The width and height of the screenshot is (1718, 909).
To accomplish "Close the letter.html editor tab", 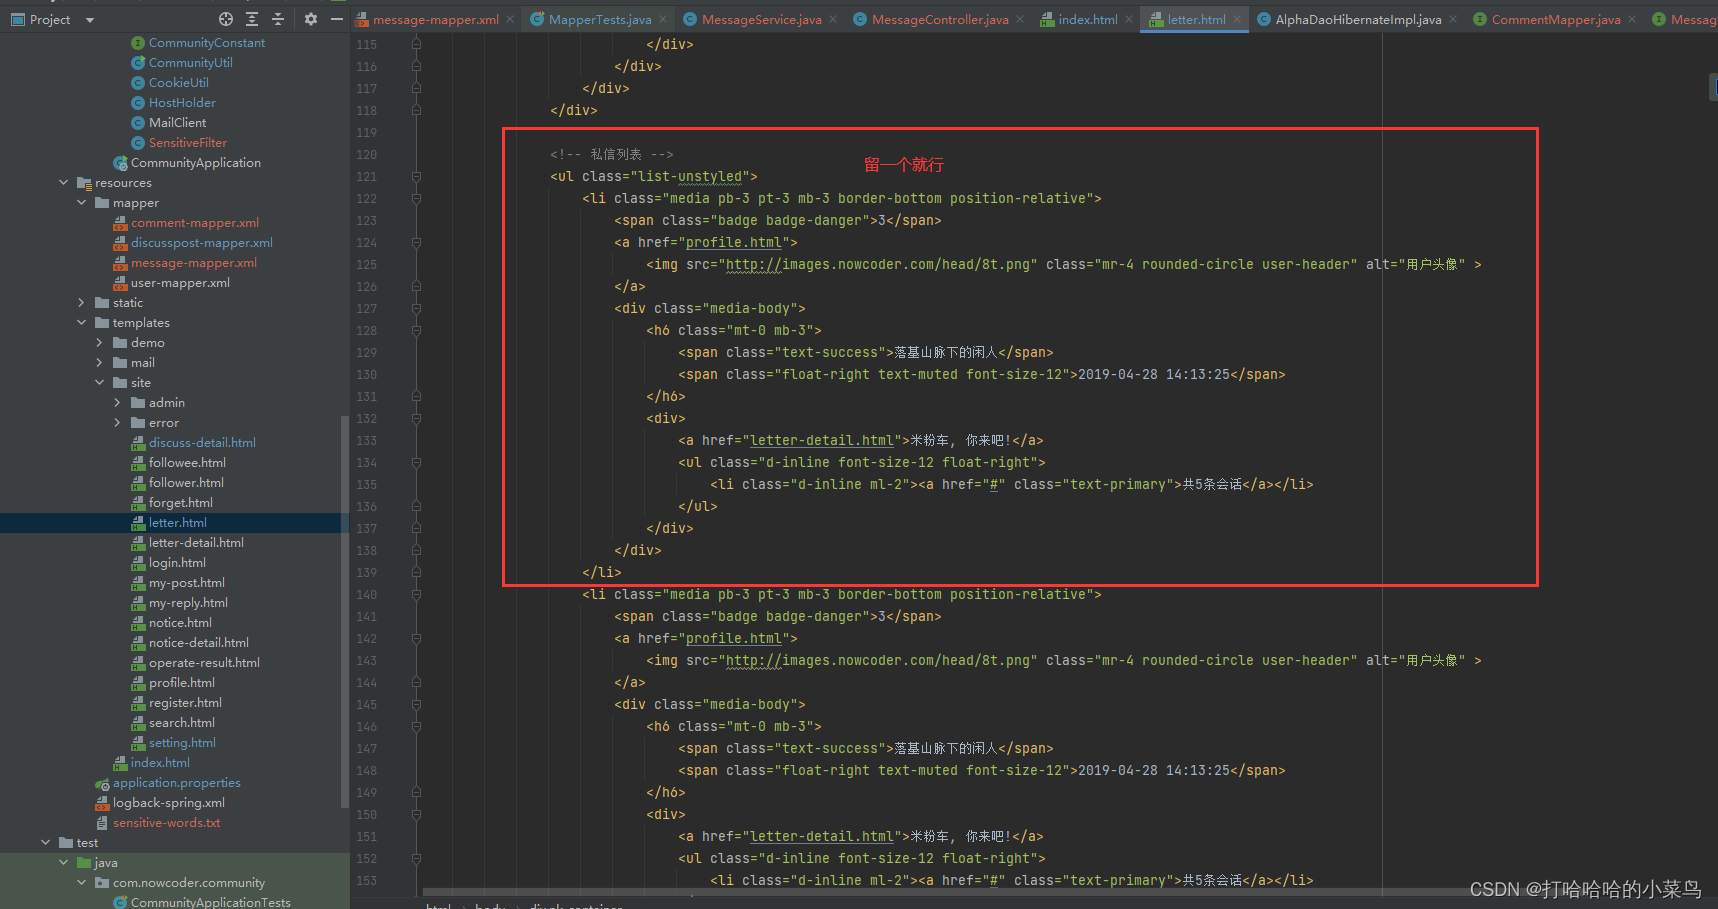I will (x=1237, y=19).
